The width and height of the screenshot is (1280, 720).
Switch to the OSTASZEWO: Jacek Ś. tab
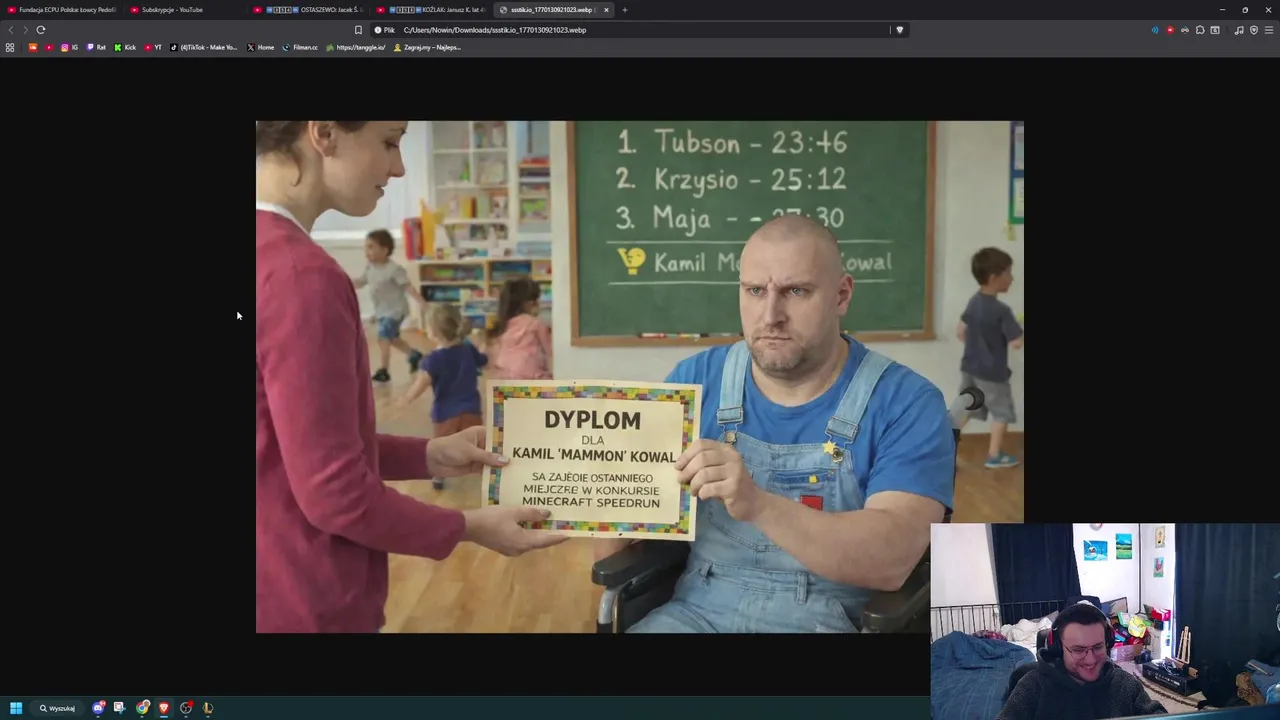click(308, 10)
